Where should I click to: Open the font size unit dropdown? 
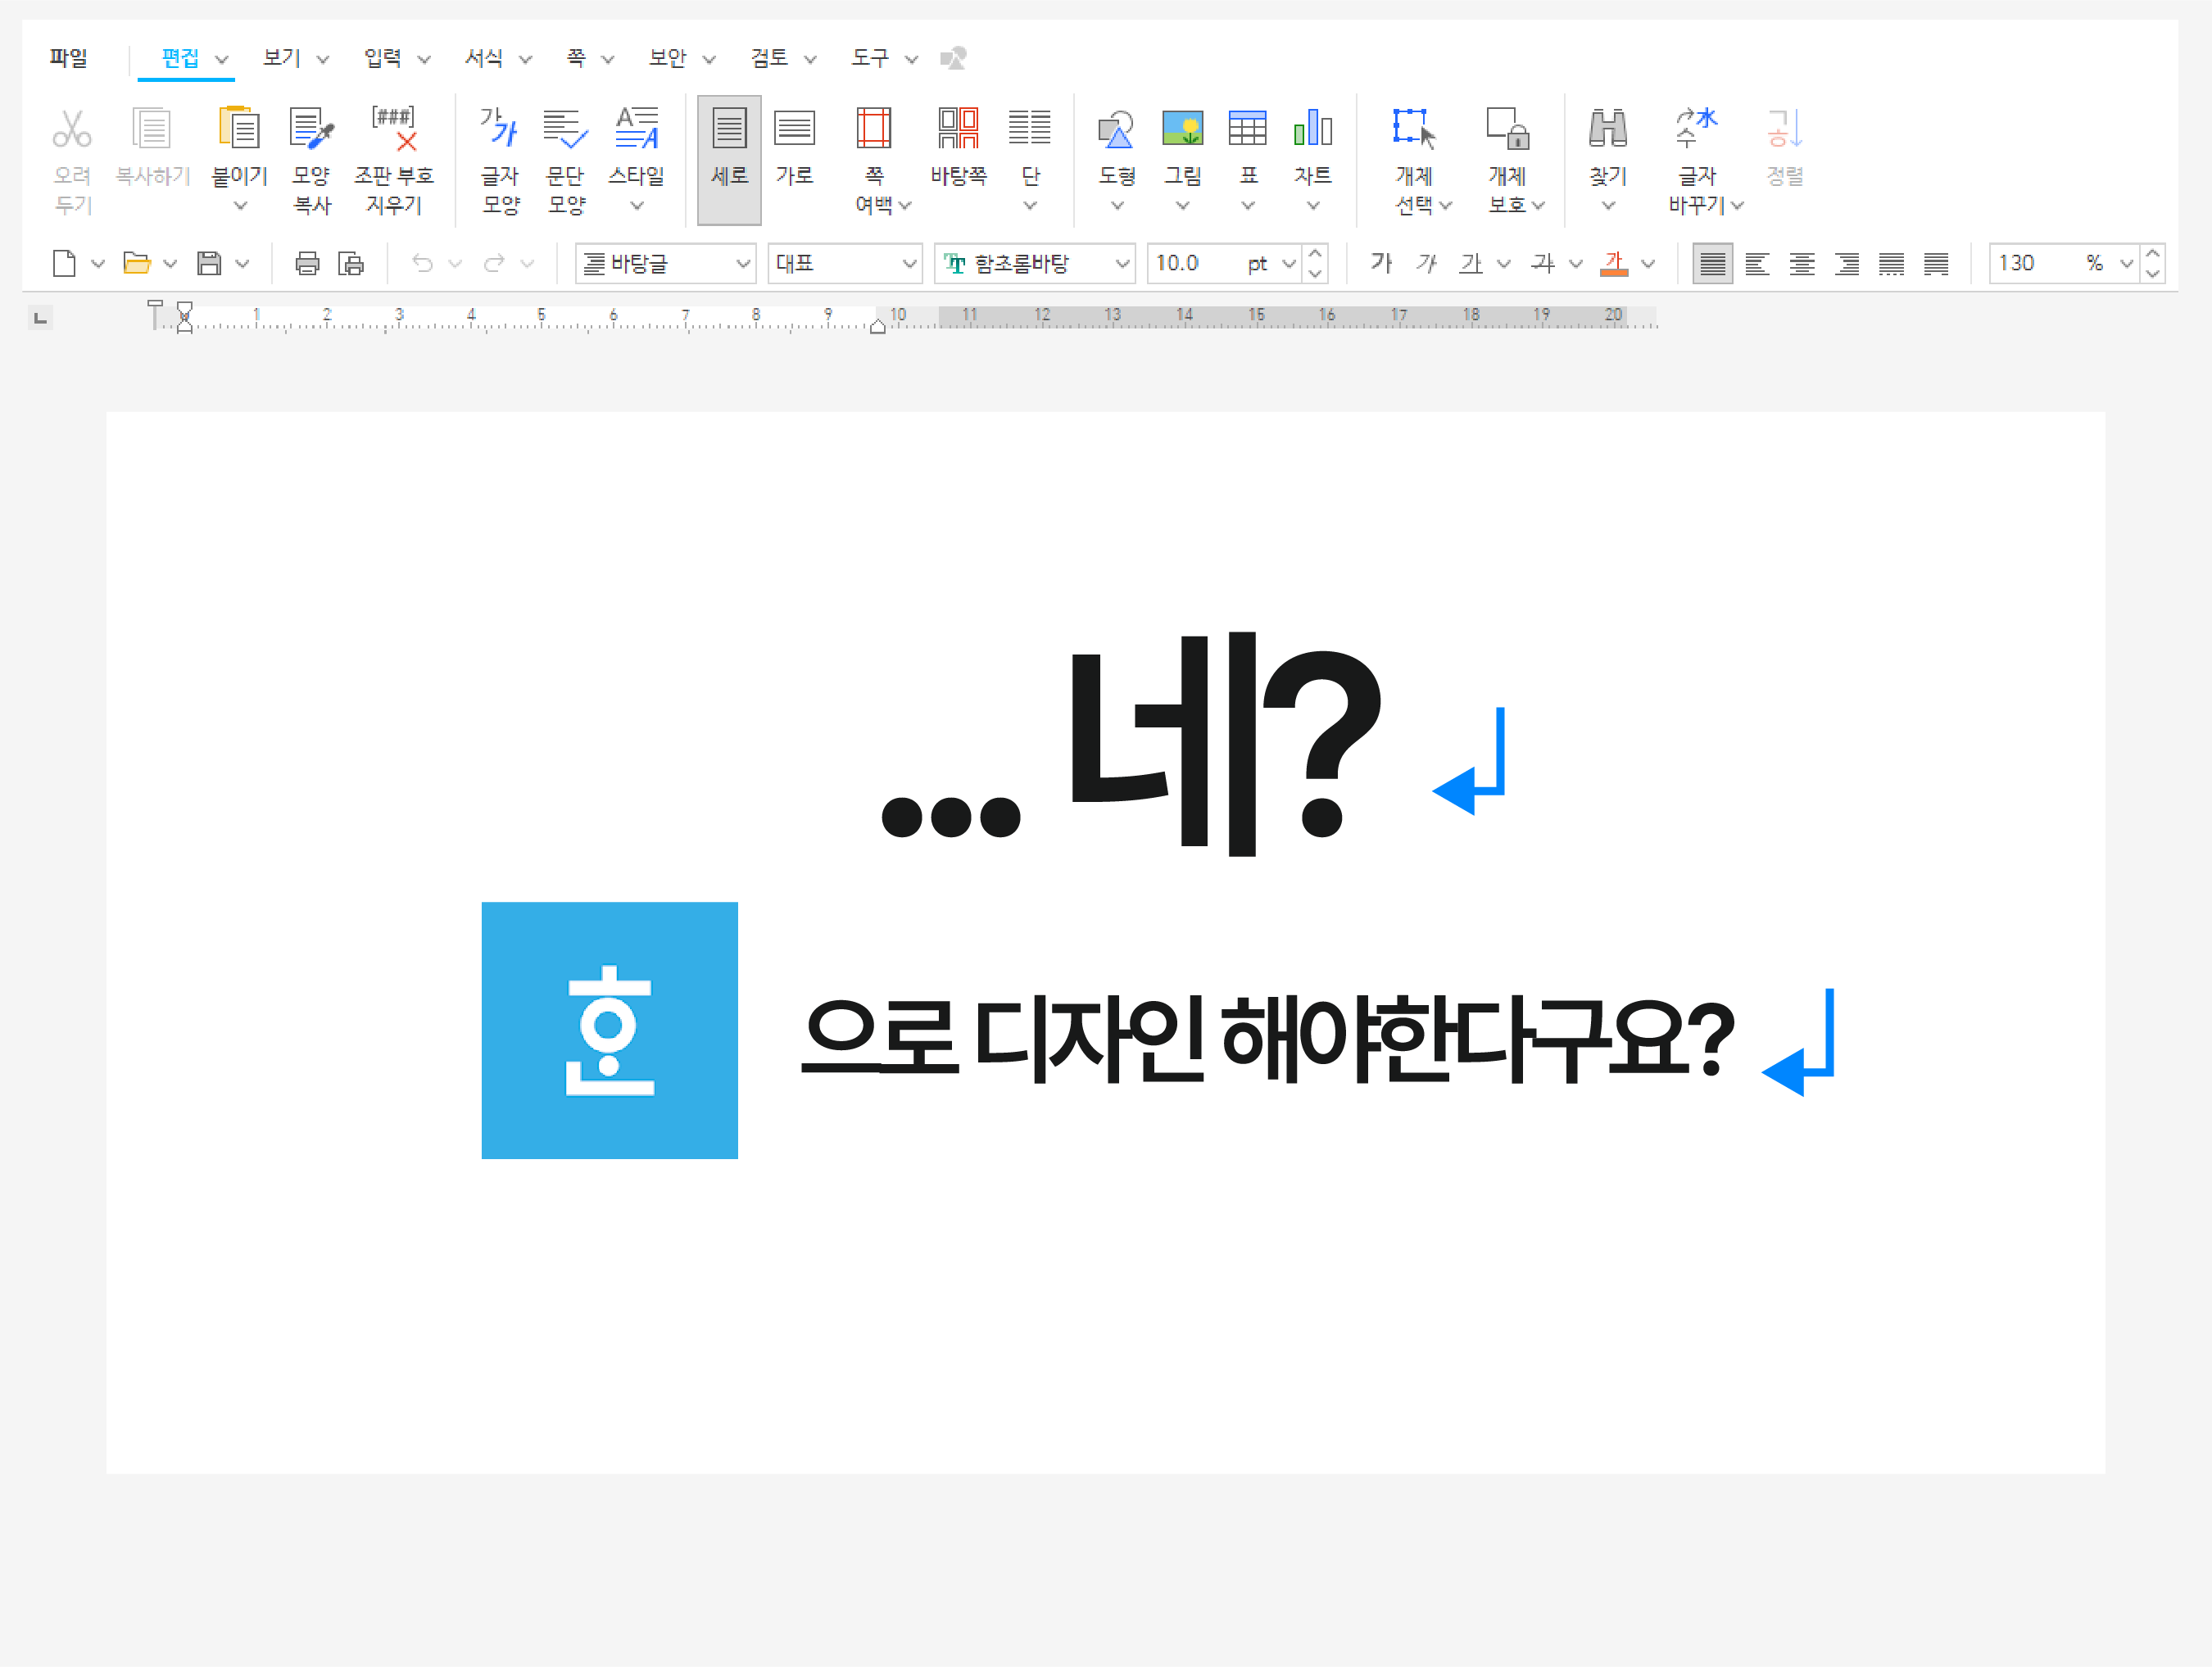point(1288,264)
